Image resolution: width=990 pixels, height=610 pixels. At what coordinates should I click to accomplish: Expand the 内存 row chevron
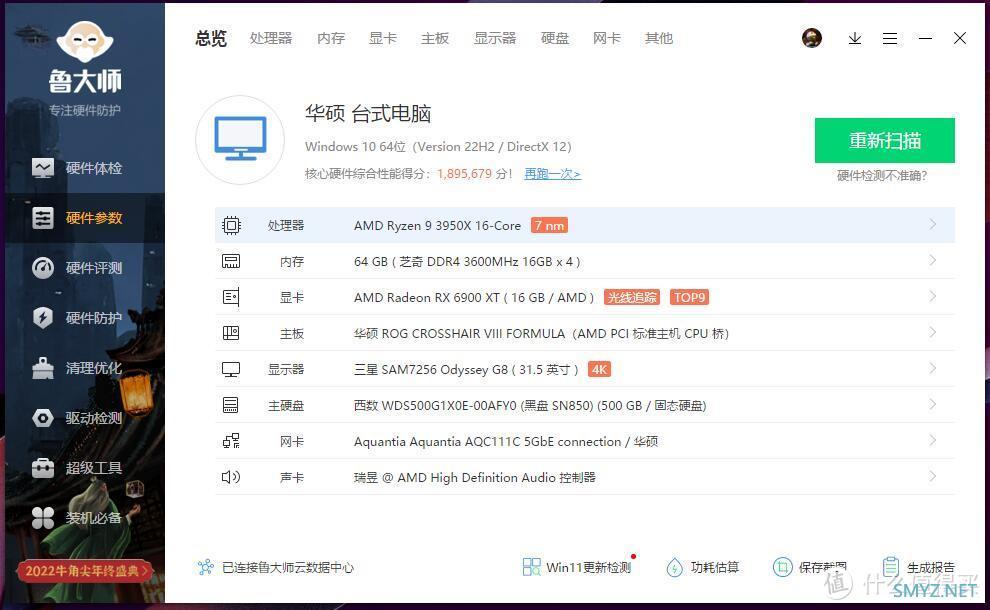(933, 260)
